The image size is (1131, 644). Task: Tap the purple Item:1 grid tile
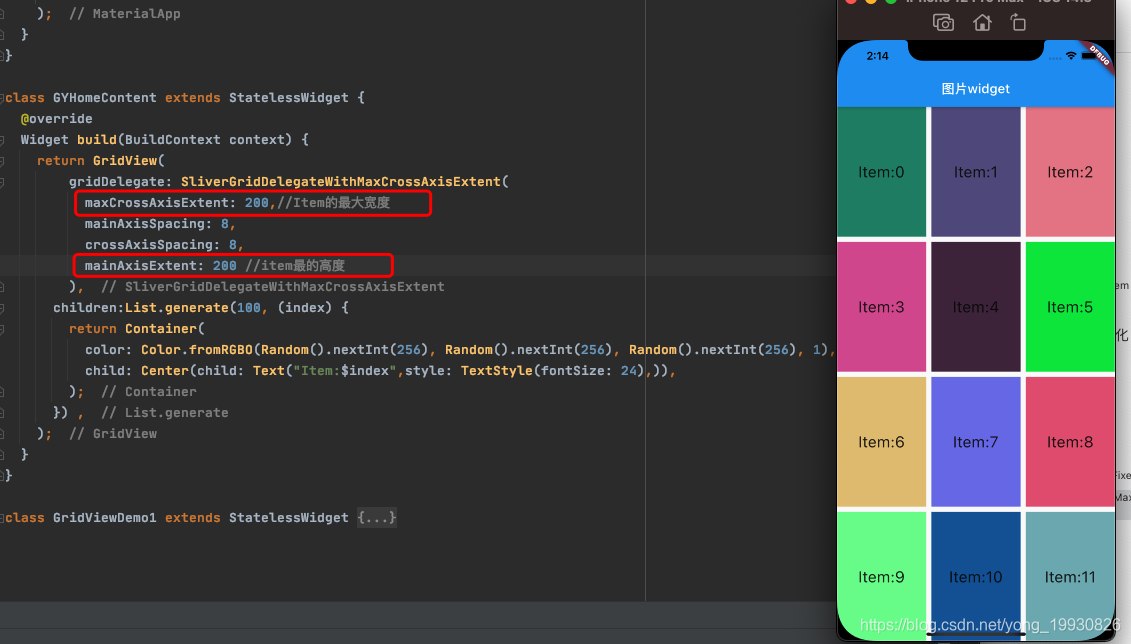click(975, 172)
